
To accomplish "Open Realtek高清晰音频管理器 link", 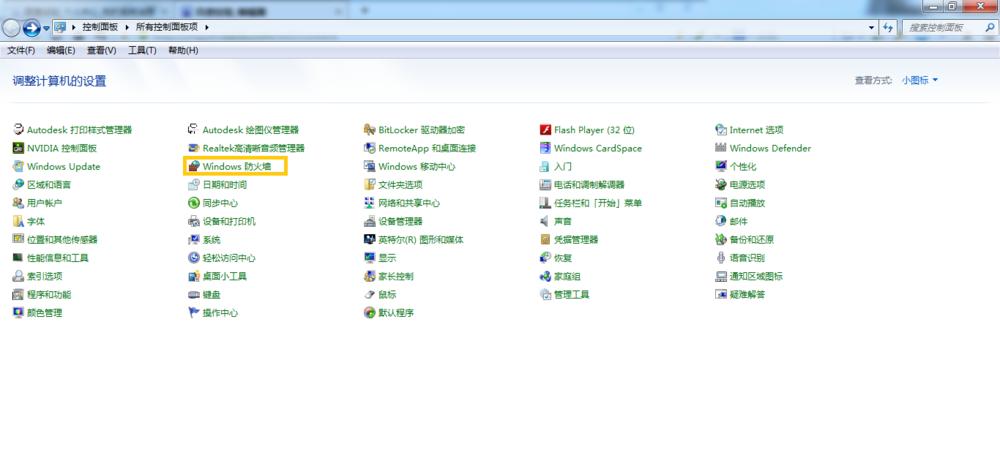I will (x=254, y=148).
